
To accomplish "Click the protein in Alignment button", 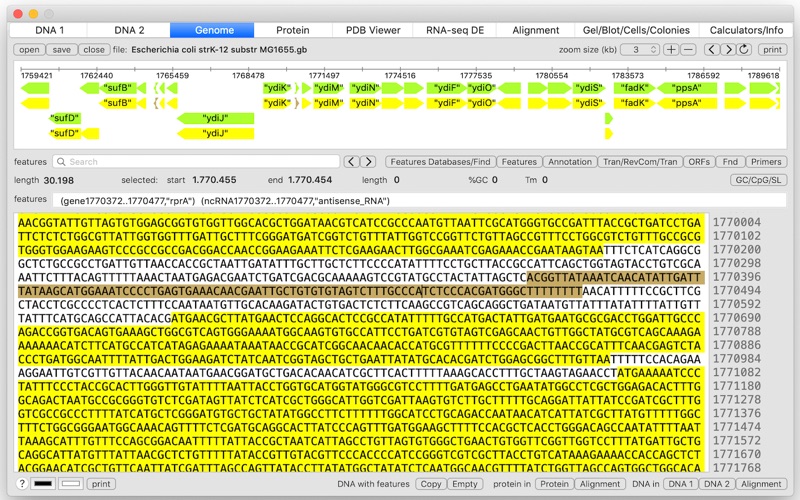I will pyautogui.click(x=600, y=484).
